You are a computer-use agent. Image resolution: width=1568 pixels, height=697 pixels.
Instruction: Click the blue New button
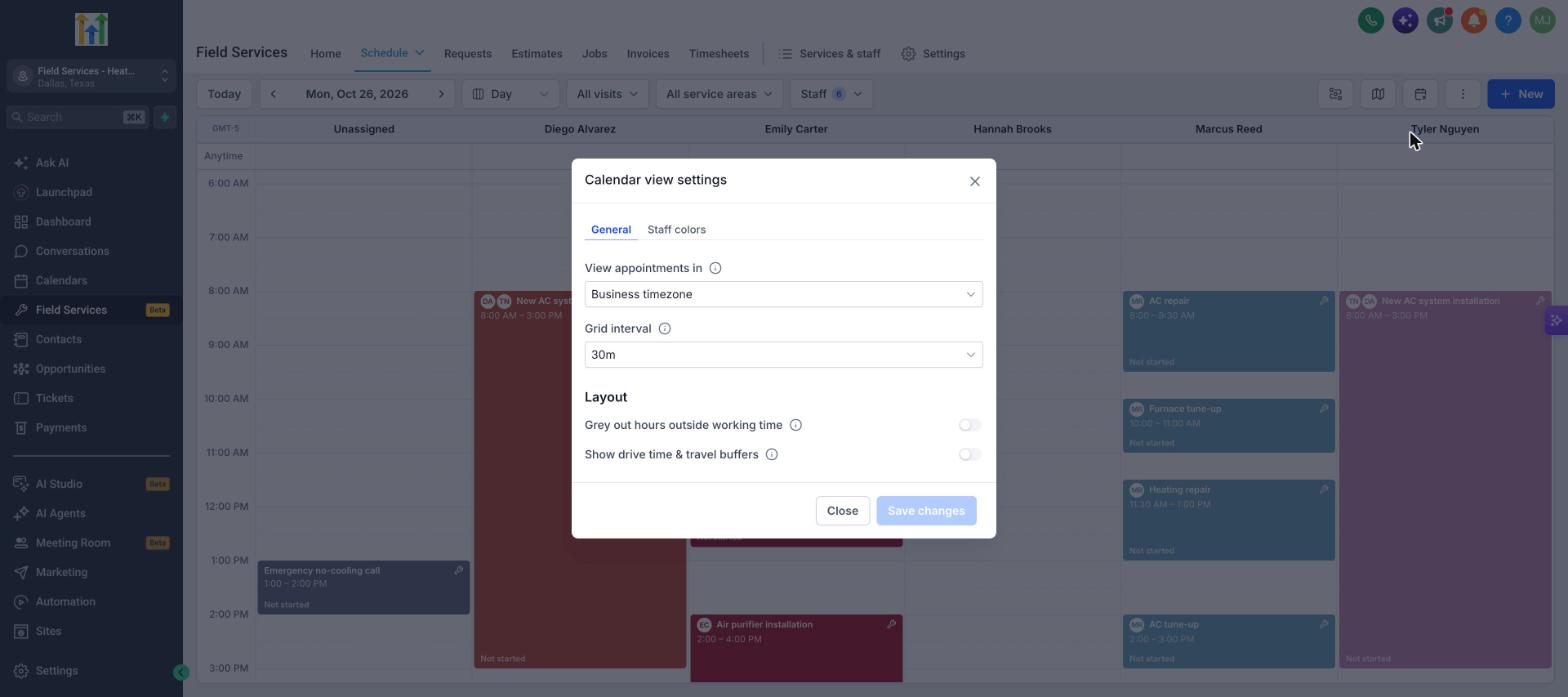coord(1521,94)
